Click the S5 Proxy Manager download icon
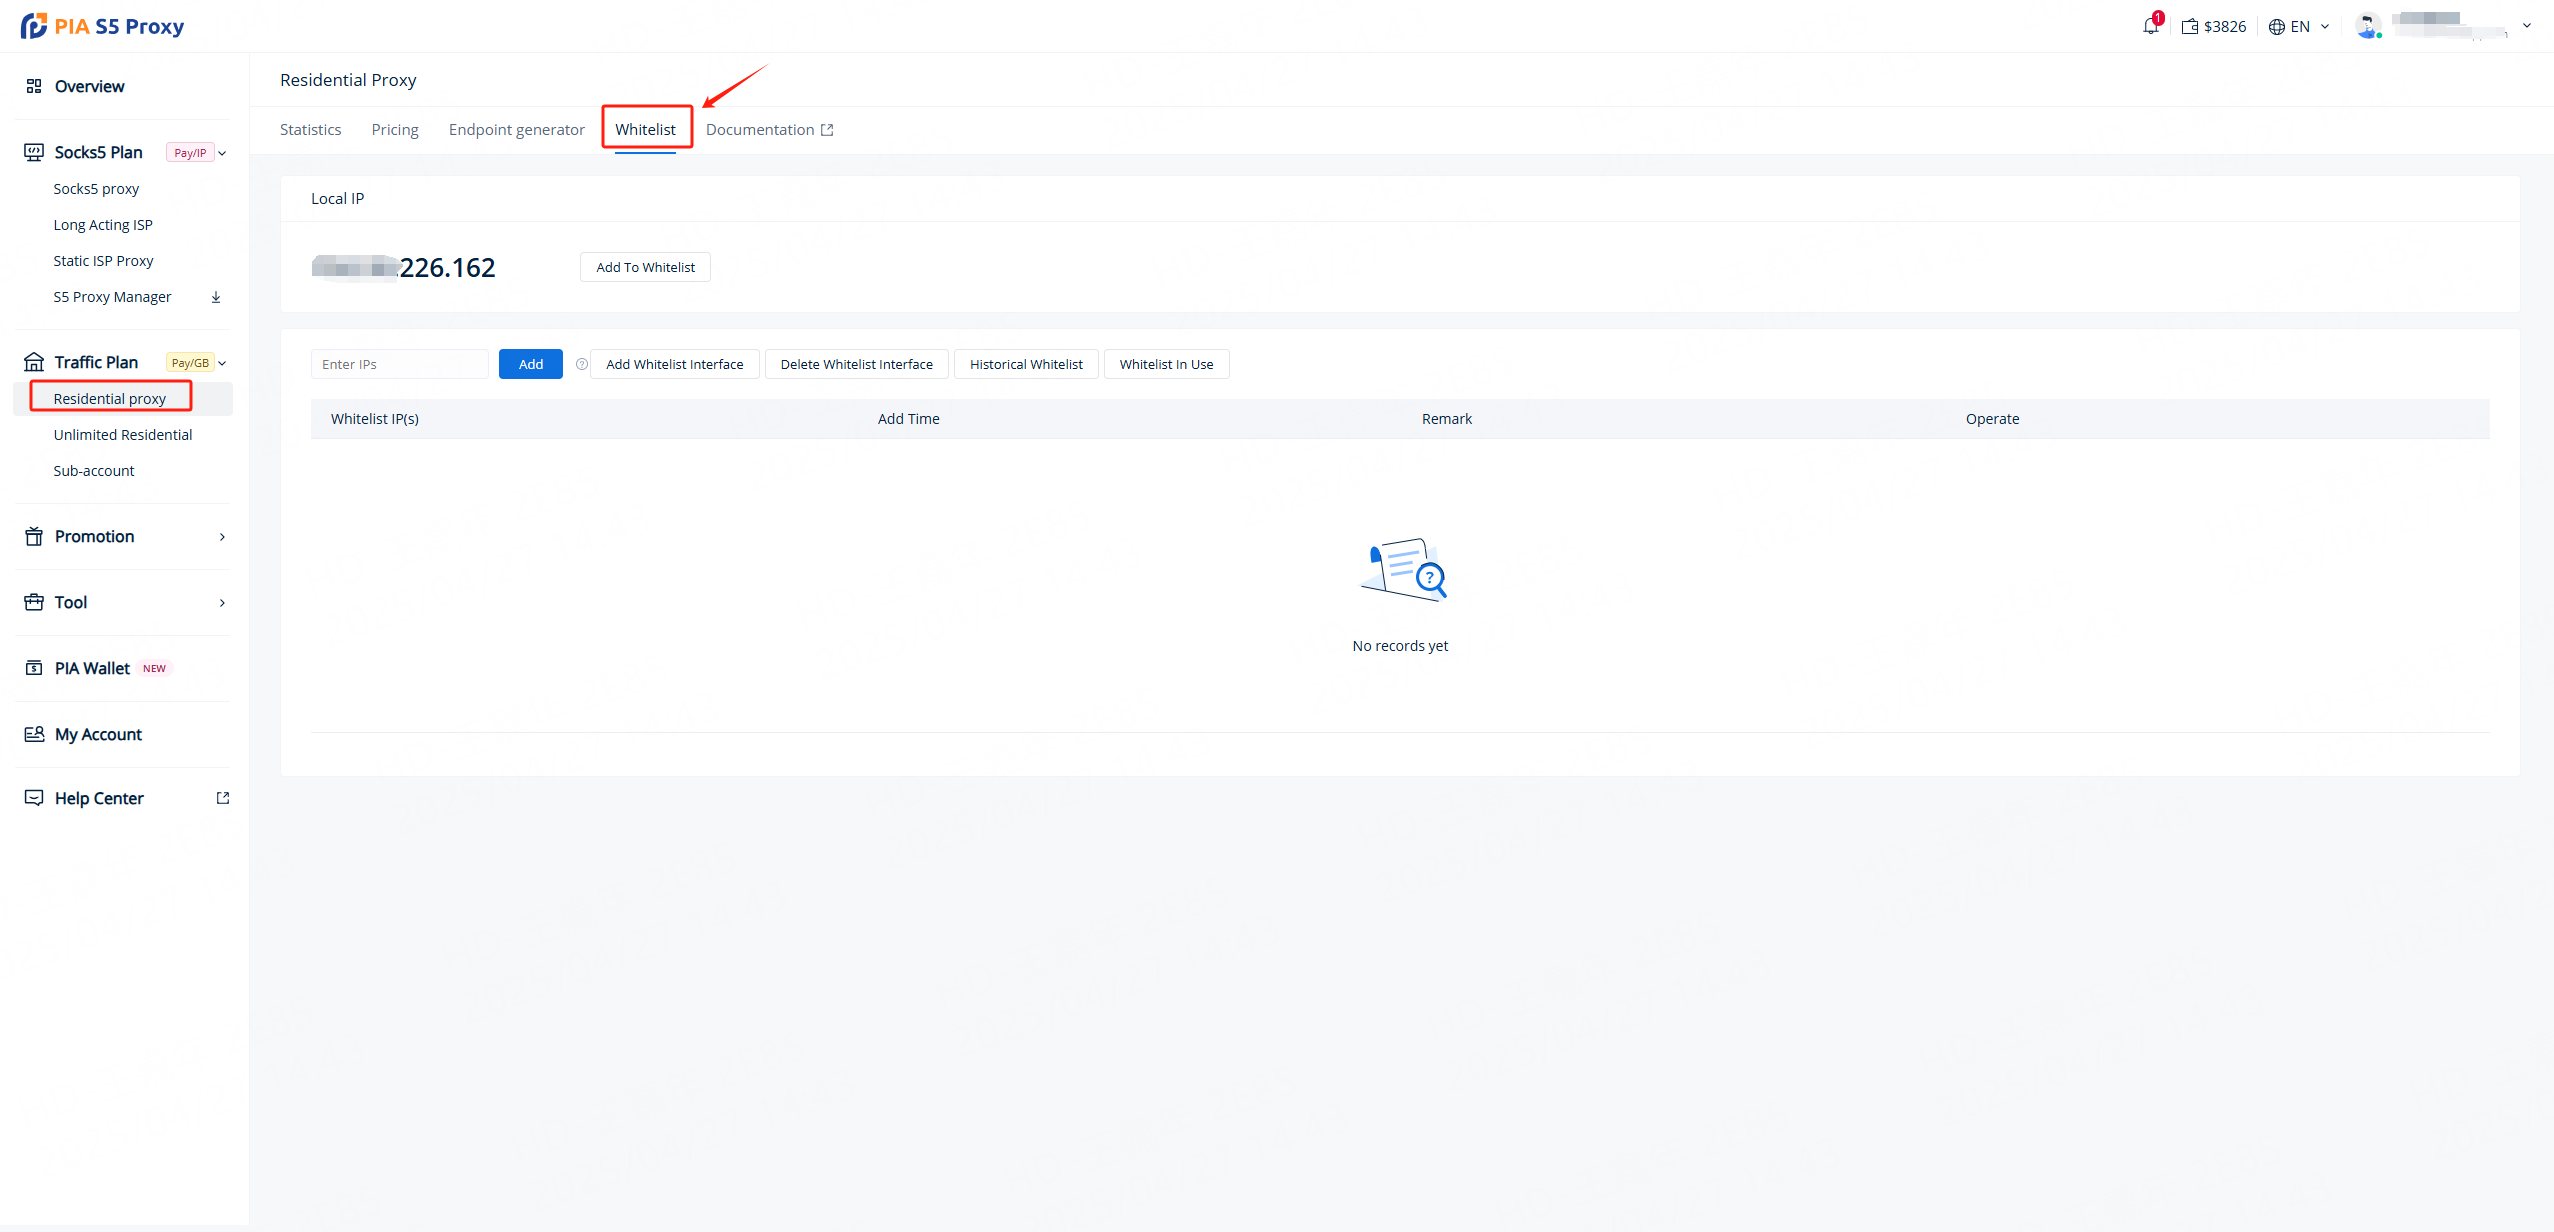This screenshot has height=1232, width=2554. pyautogui.click(x=216, y=297)
